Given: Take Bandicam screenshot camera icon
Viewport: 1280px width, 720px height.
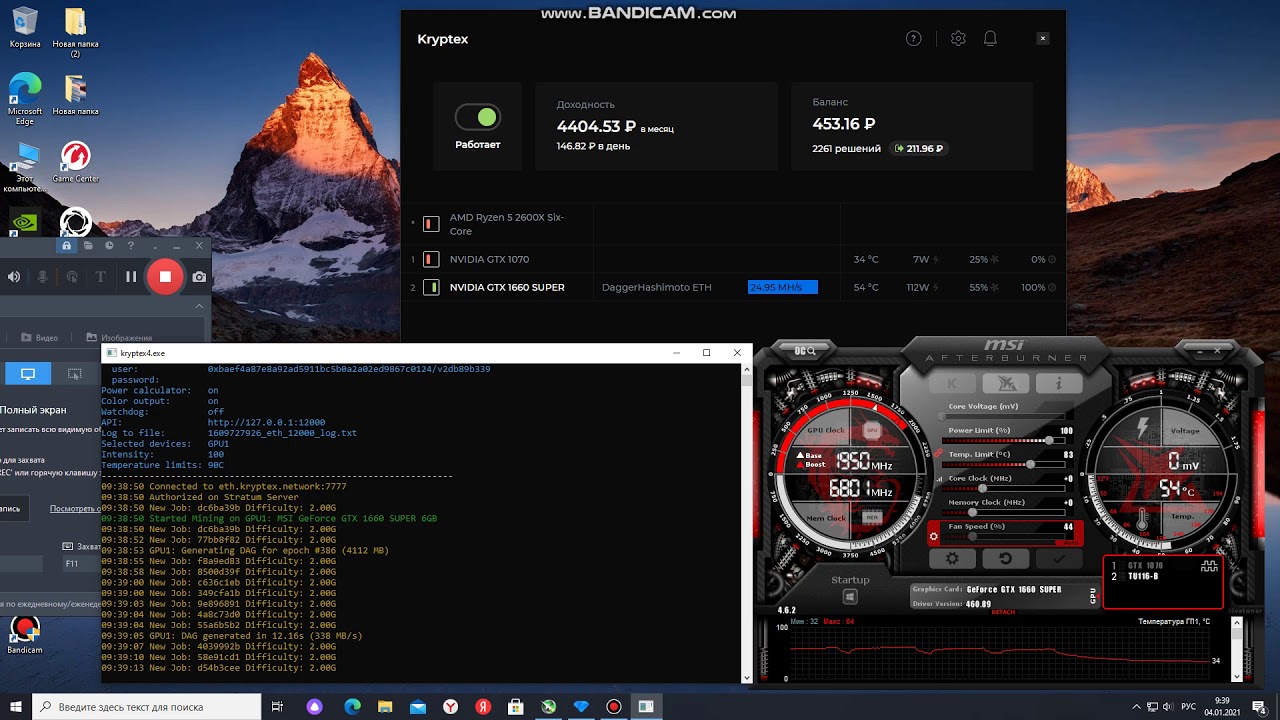Looking at the screenshot, I should [199, 277].
